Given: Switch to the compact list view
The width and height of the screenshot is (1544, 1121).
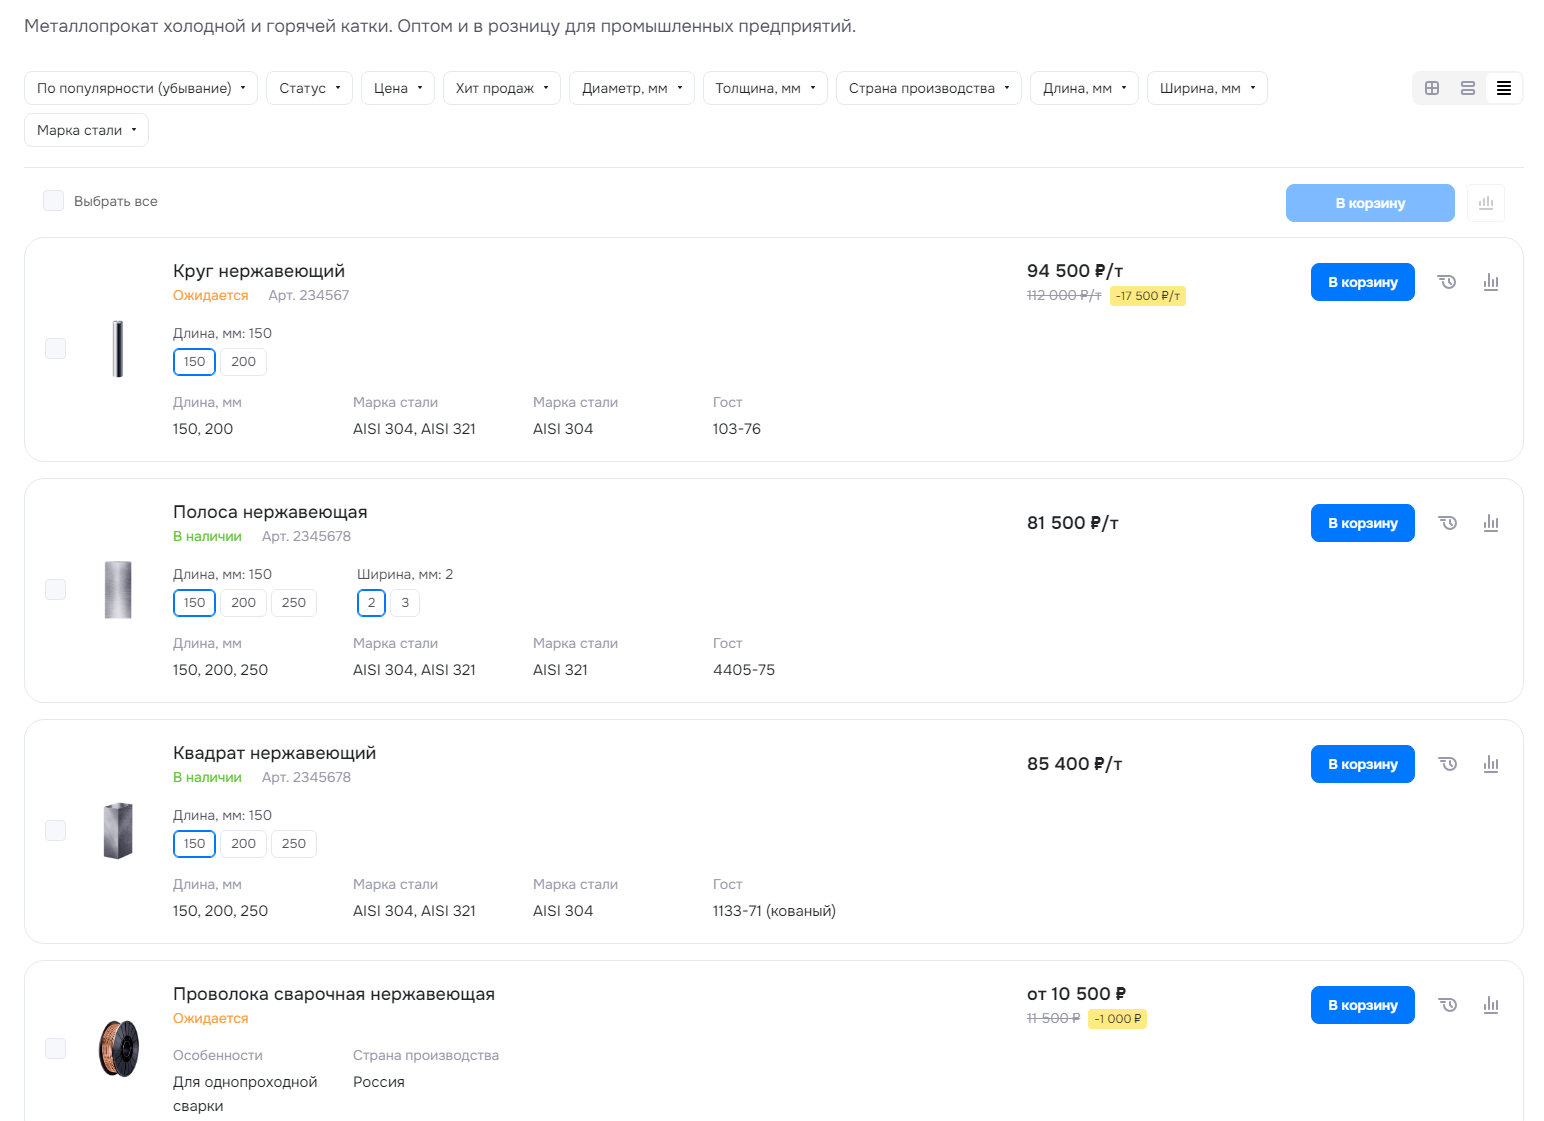Looking at the screenshot, I should point(1504,88).
